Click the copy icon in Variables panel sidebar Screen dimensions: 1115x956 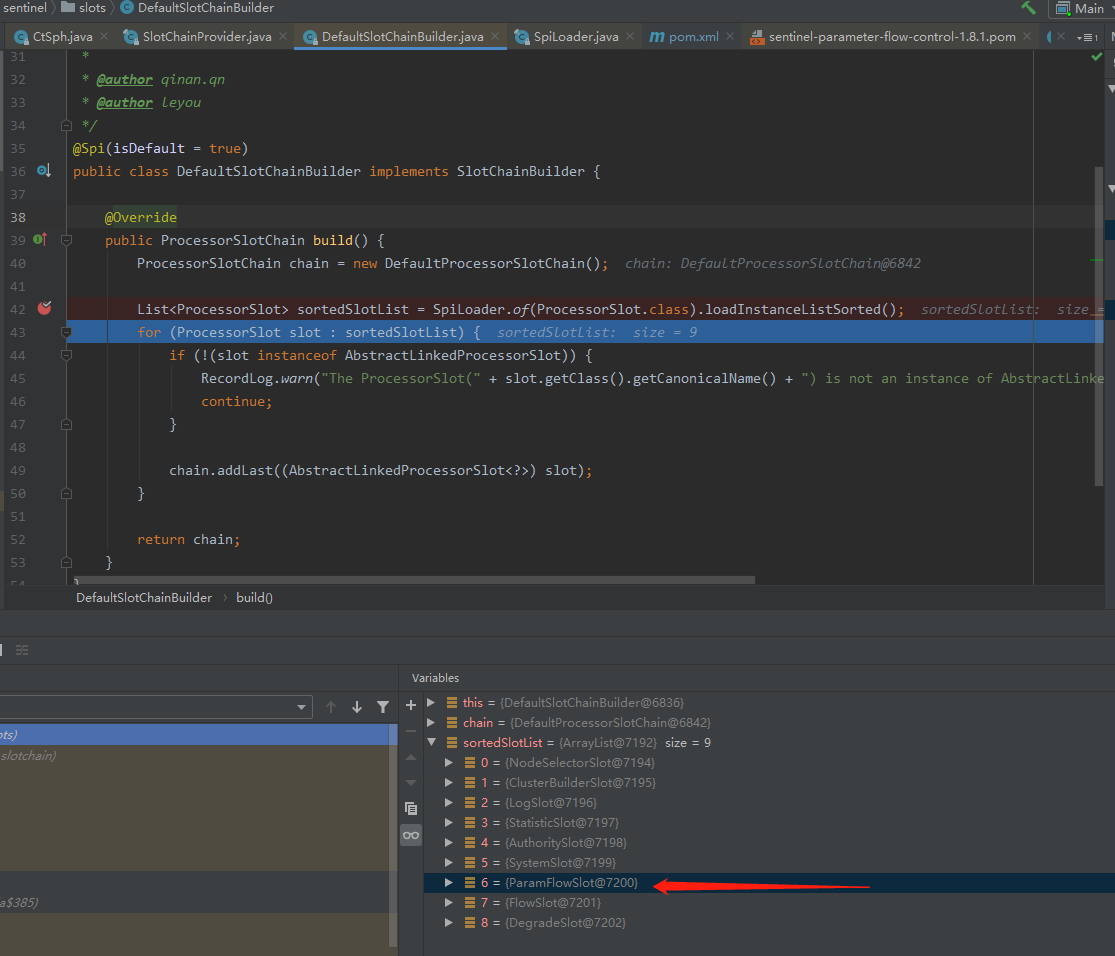[x=410, y=808]
